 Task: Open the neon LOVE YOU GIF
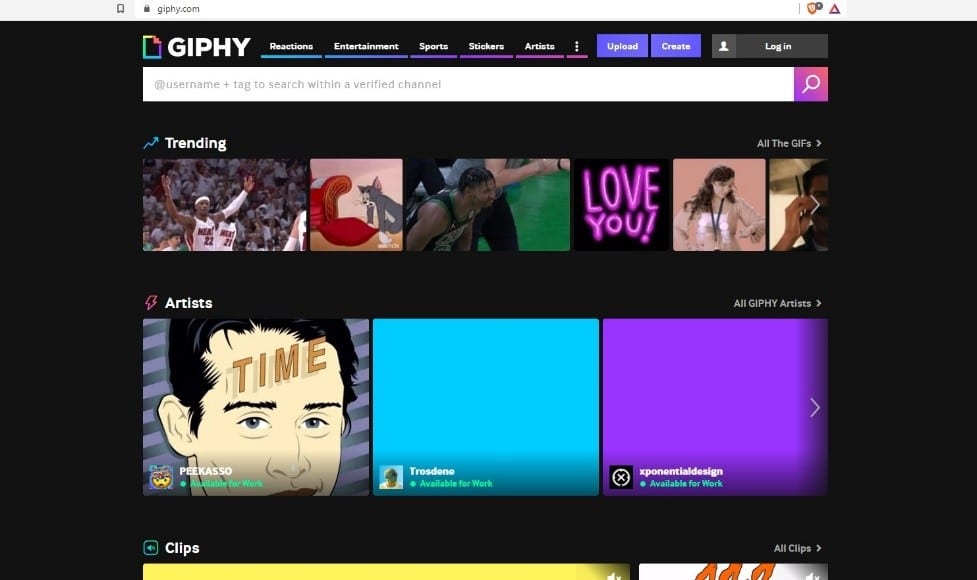[x=621, y=205]
